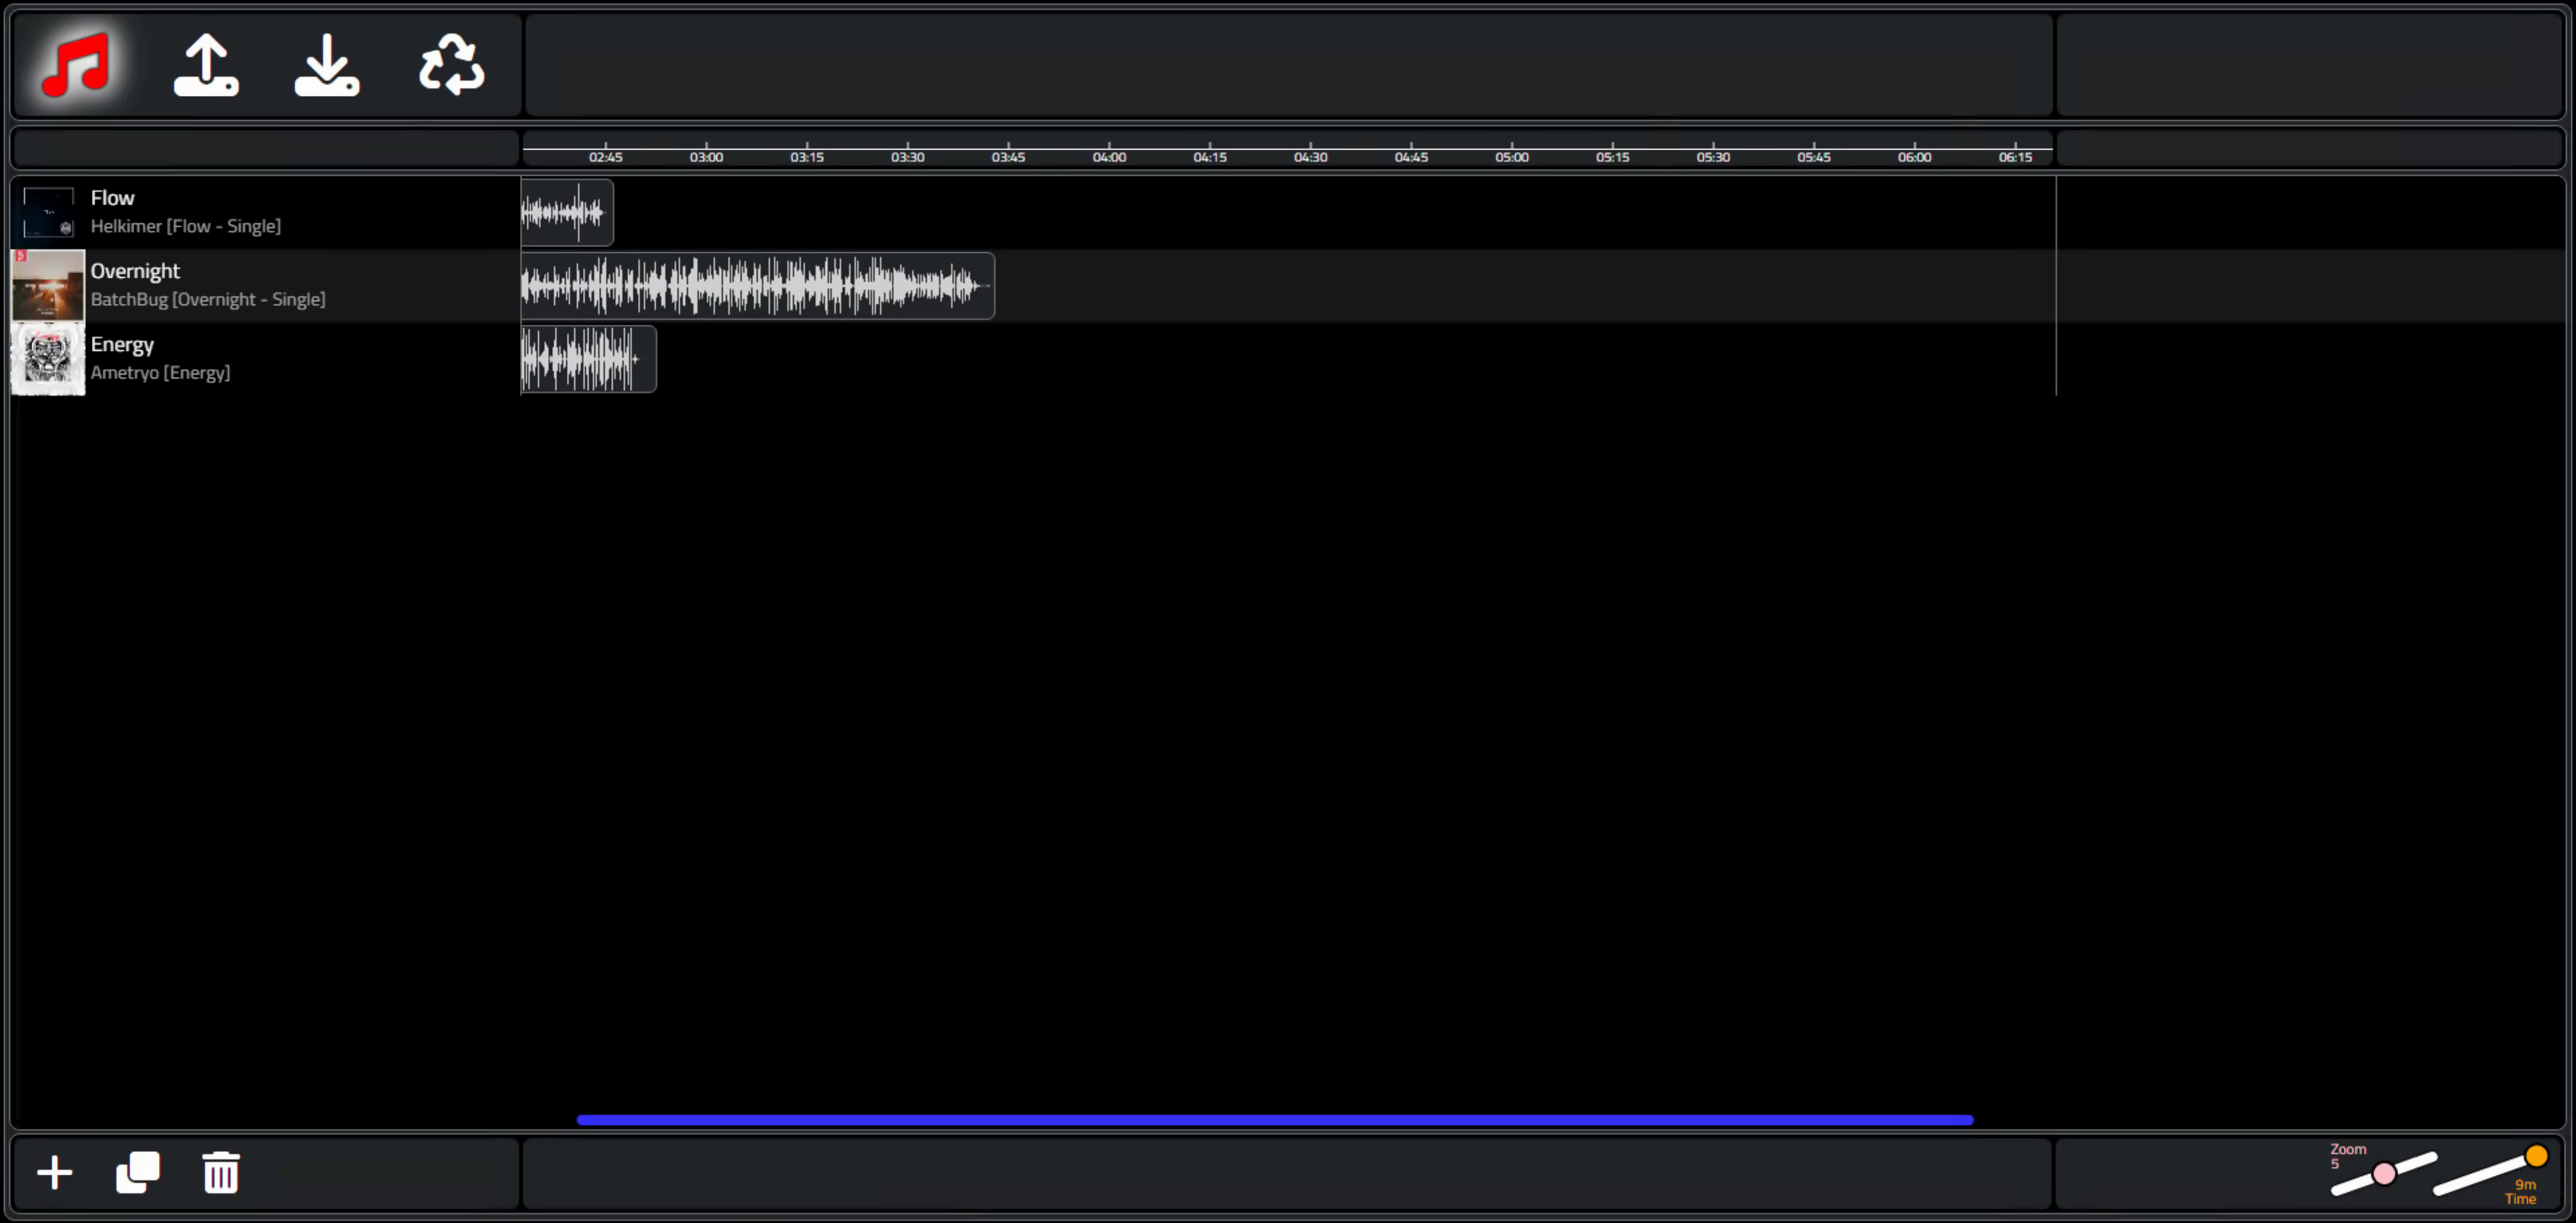Screen dimensions: 2576x1223
Task: Select the Flow track title
Action: 112,198
